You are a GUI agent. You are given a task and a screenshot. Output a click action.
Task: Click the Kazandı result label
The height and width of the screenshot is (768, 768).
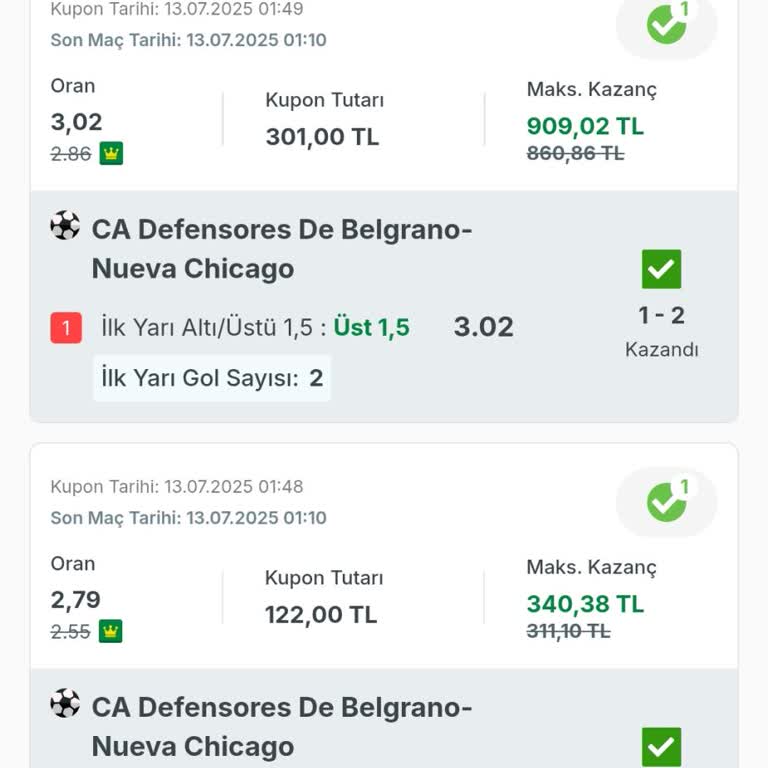coord(661,350)
